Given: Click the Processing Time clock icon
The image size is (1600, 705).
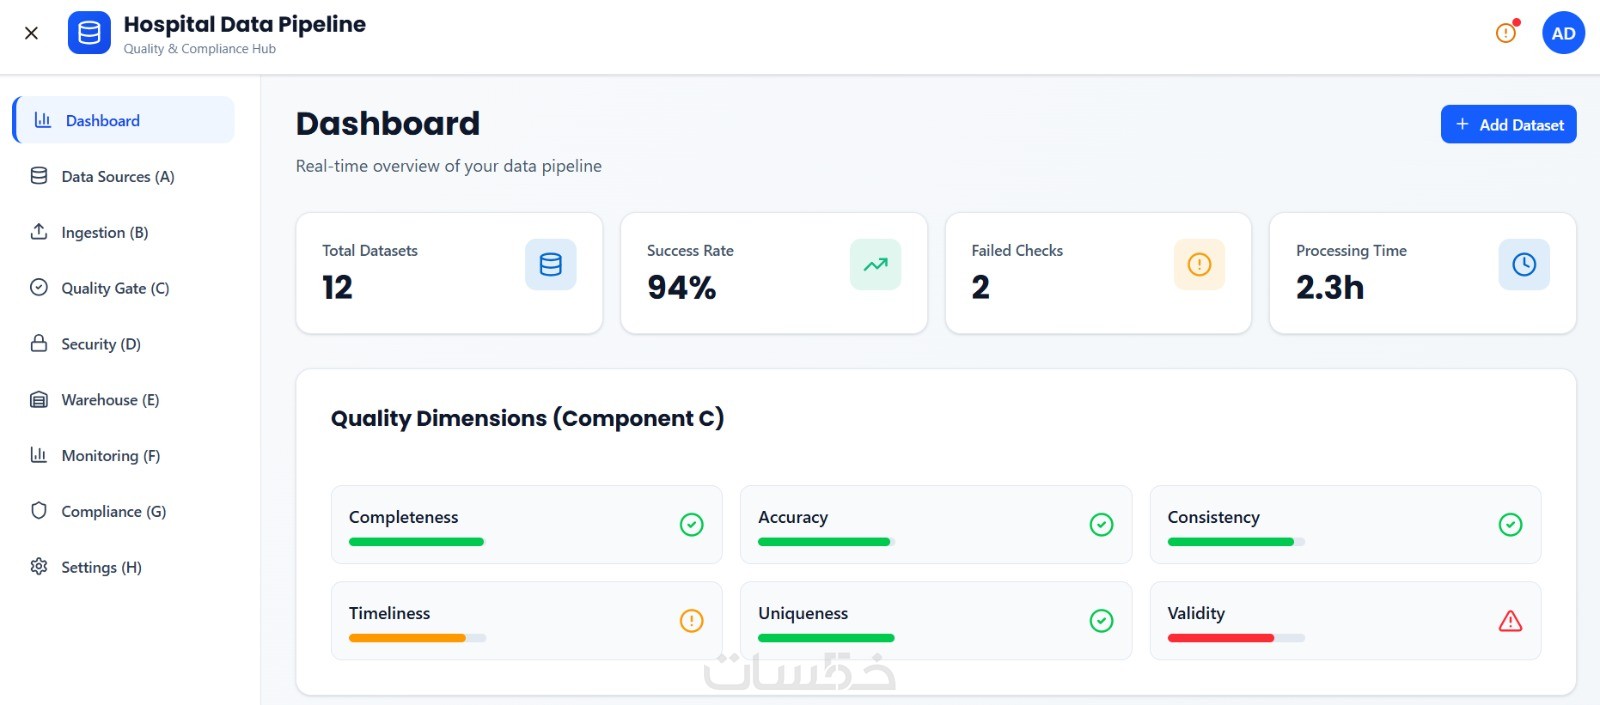Looking at the screenshot, I should [x=1524, y=264].
